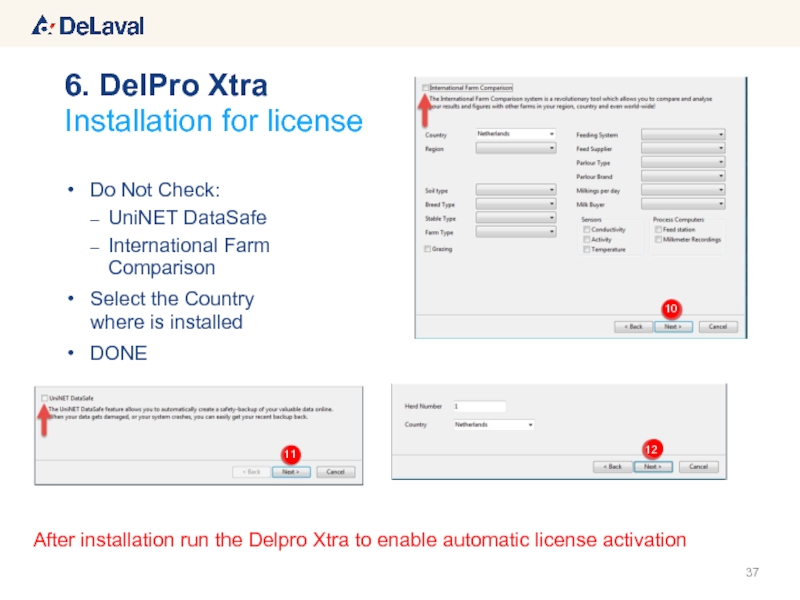The image size is (800, 600).
Task: Open the Feed Supplier dropdown
Action: coord(683,148)
